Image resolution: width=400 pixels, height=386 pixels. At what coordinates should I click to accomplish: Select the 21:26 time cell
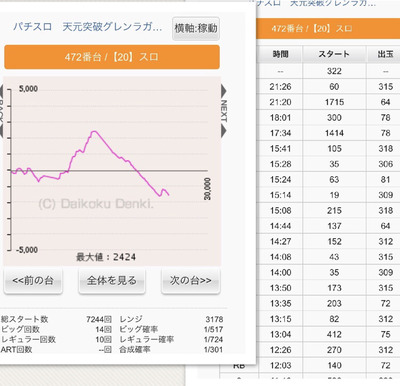280,87
